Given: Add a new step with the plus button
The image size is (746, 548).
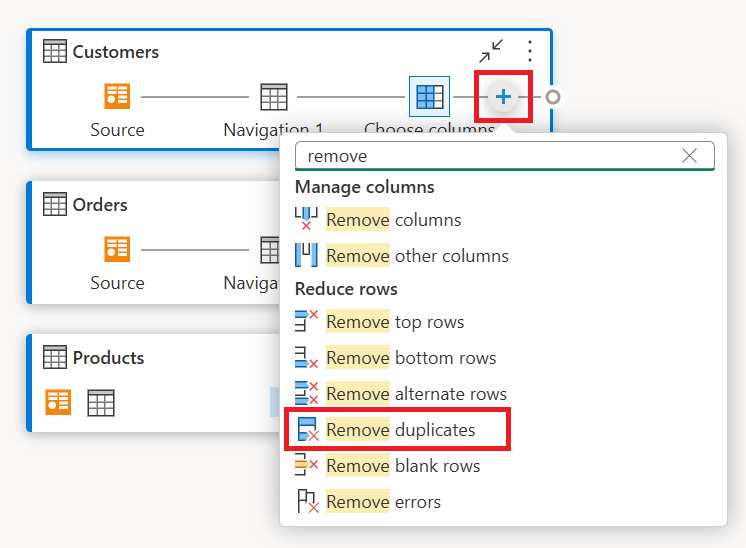Looking at the screenshot, I should [x=503, y=97].
